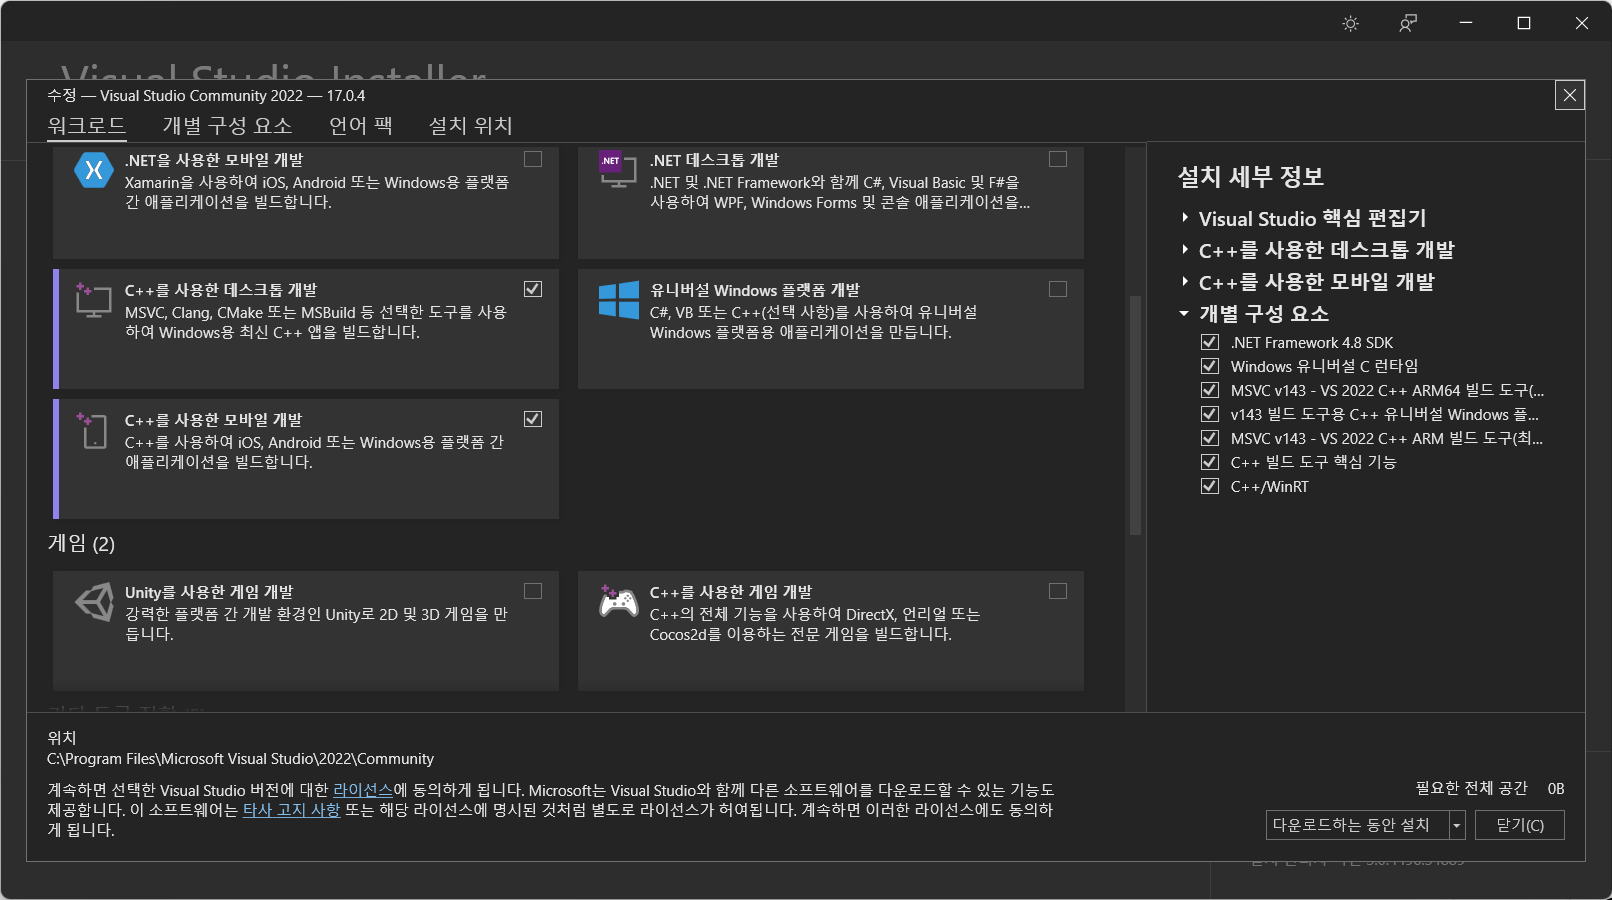Switch to the 설치 위치 tab
This screenshot has width=1612, height=900.
click(x=471, y=126)
